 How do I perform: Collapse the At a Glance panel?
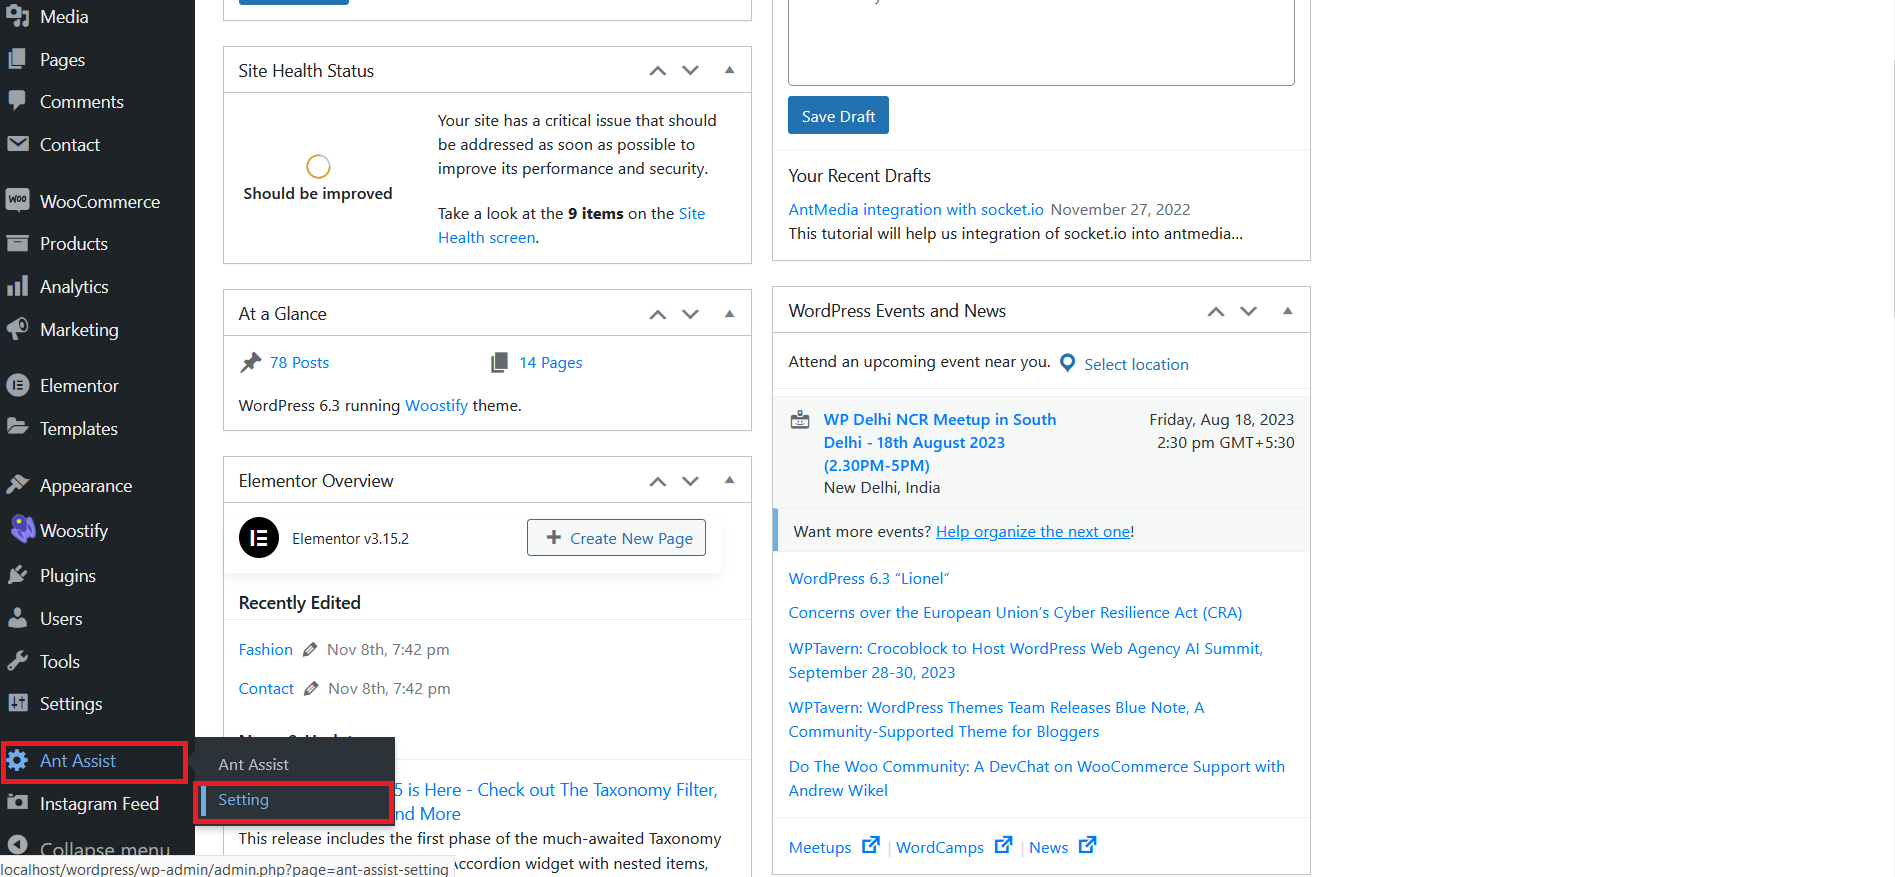click(x=730, y=314)
